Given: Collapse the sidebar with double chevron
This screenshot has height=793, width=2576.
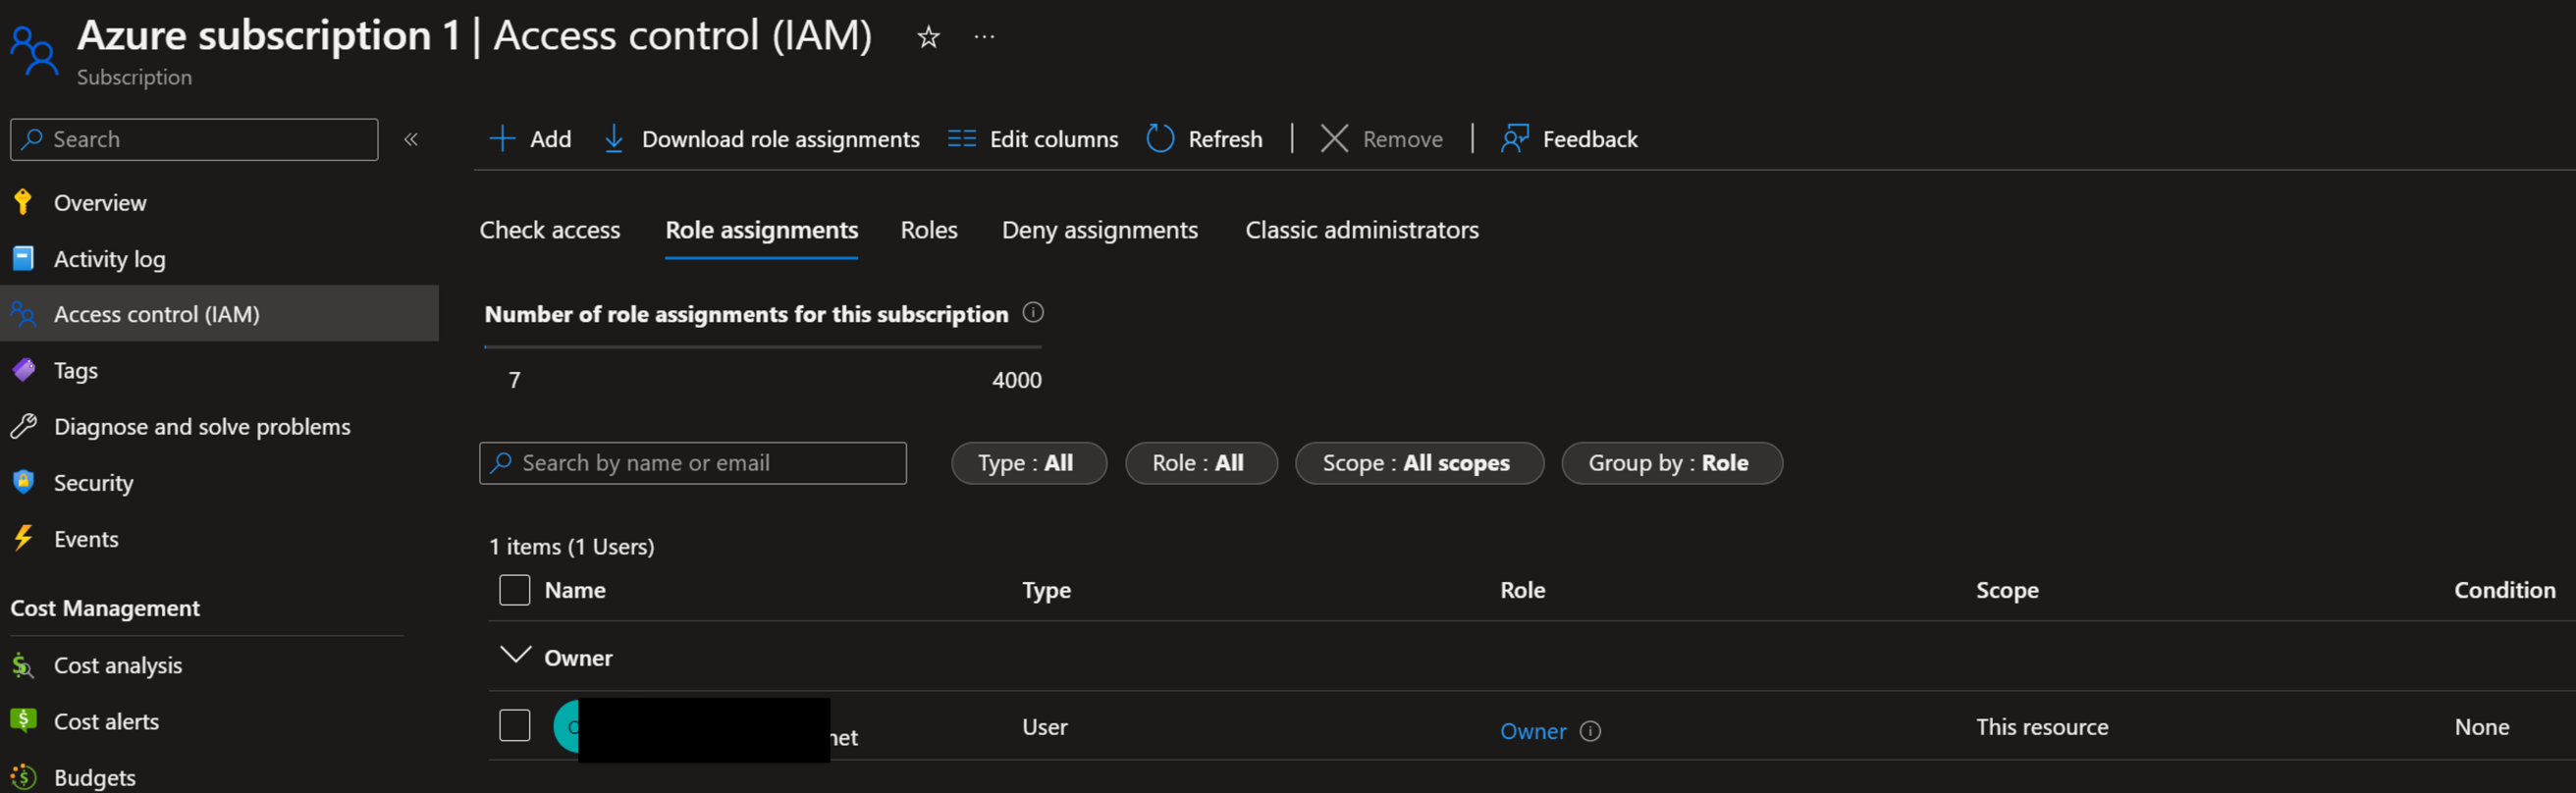Looking at the screenshot, I should coord(411,139).
